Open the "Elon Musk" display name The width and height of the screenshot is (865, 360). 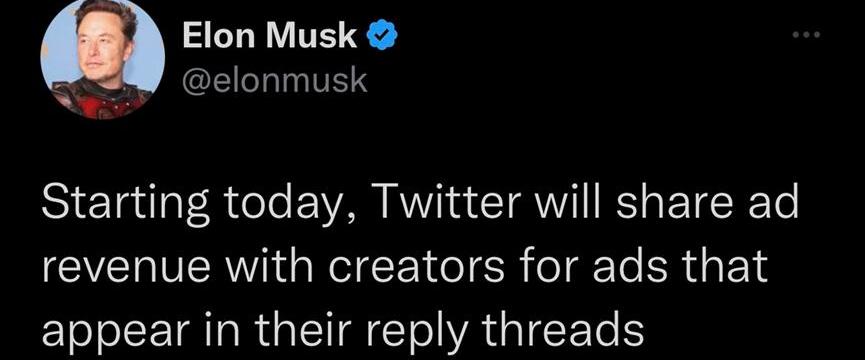(269, 37)
